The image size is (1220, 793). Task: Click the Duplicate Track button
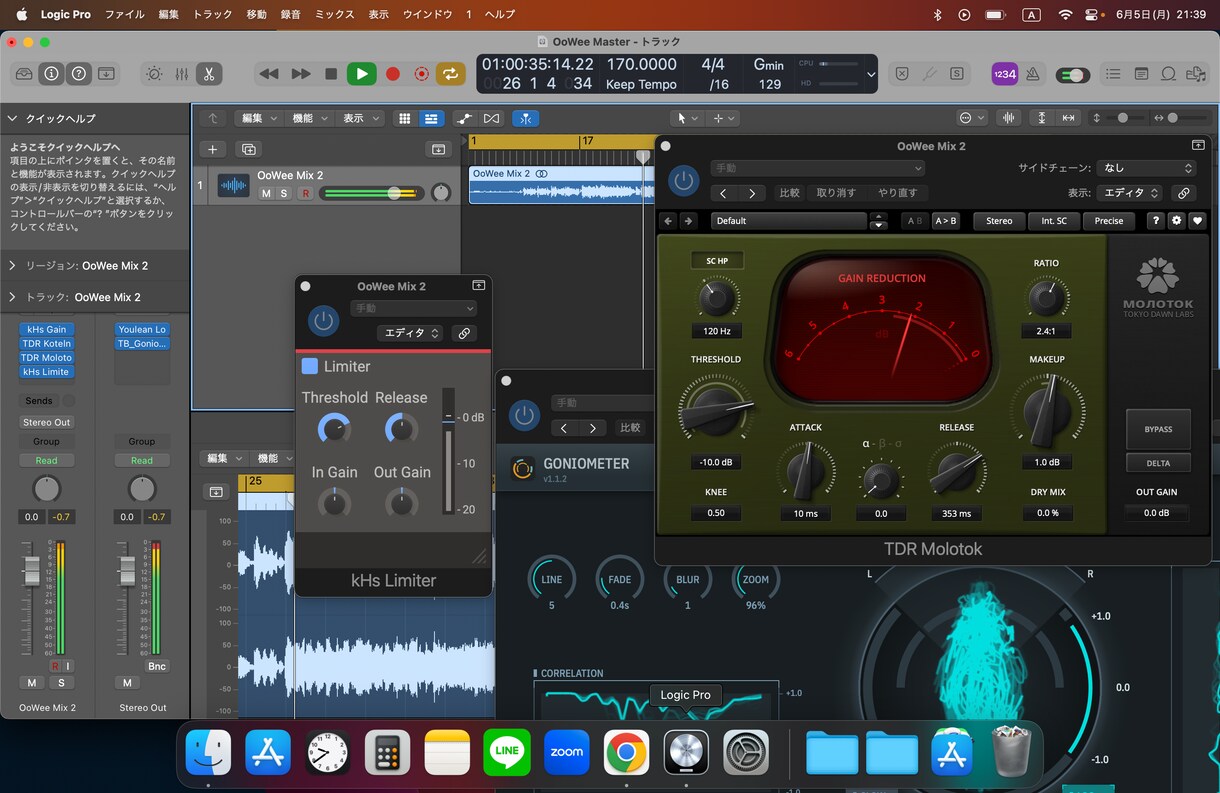point(249,149)
